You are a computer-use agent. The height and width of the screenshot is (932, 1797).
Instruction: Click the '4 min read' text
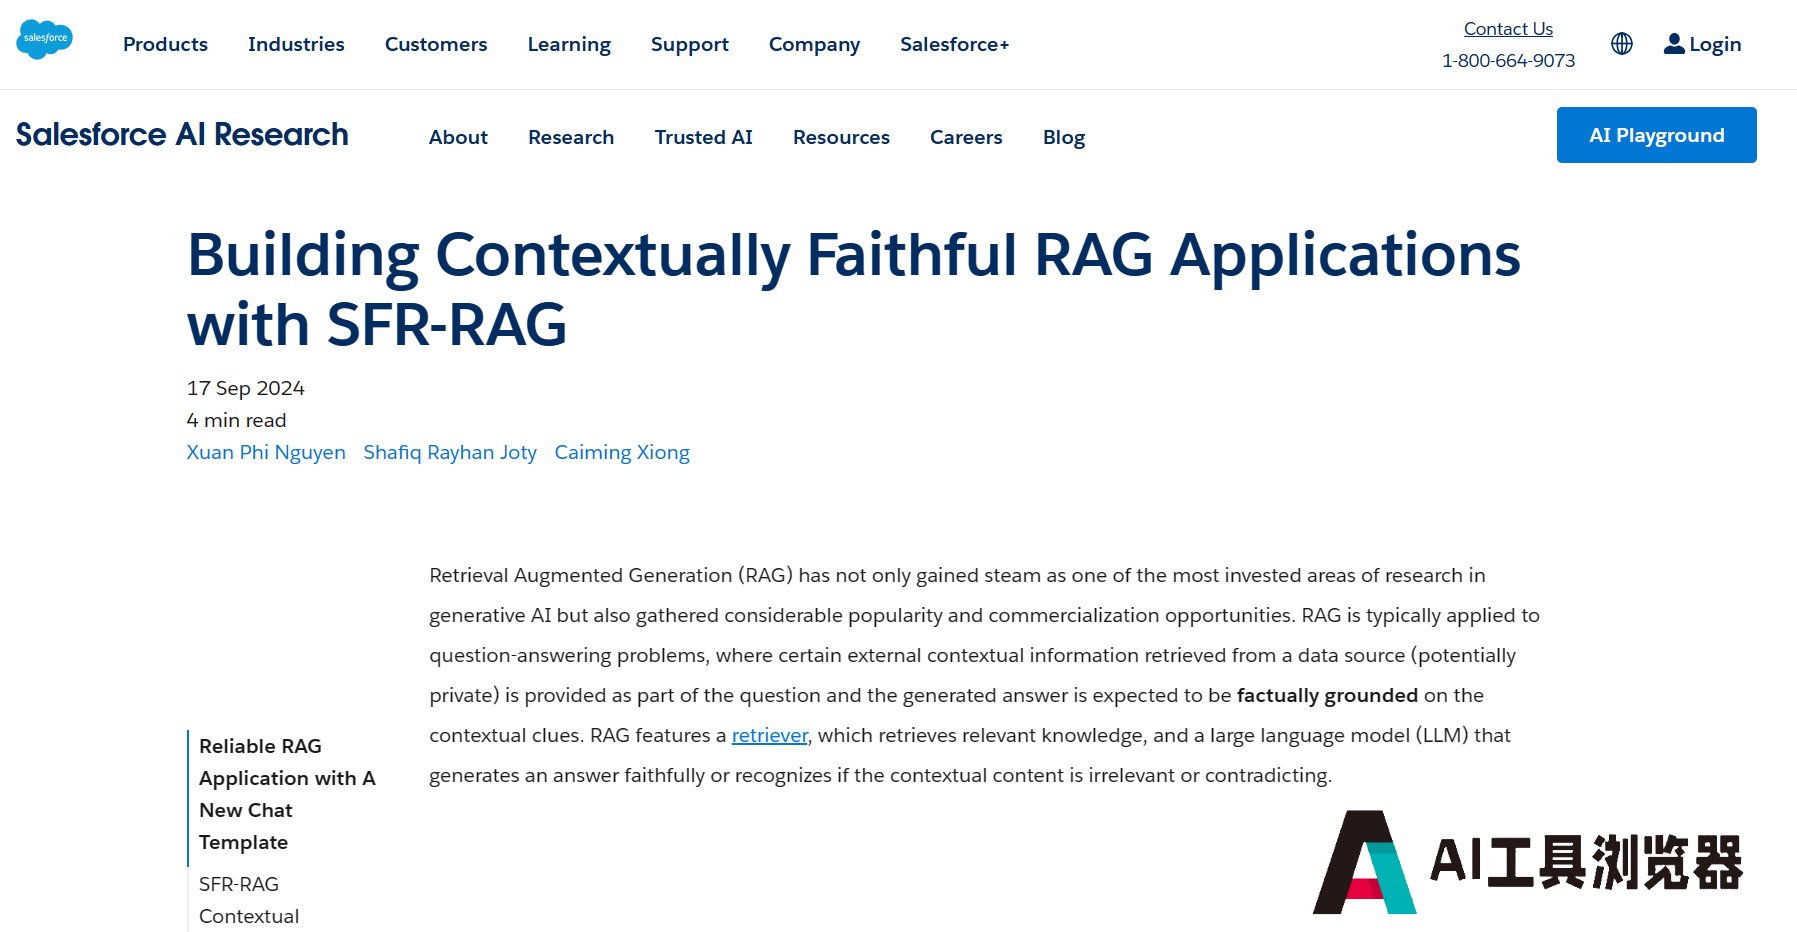[x=237, y=420]
